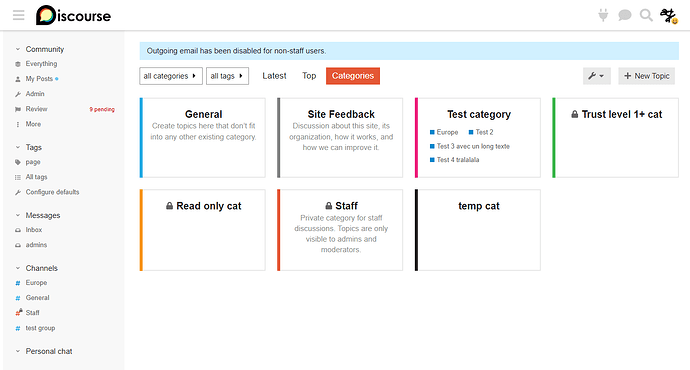Switch to the Top tab
This screenshot has height=370, width=690.
click(x=309, y=76)
